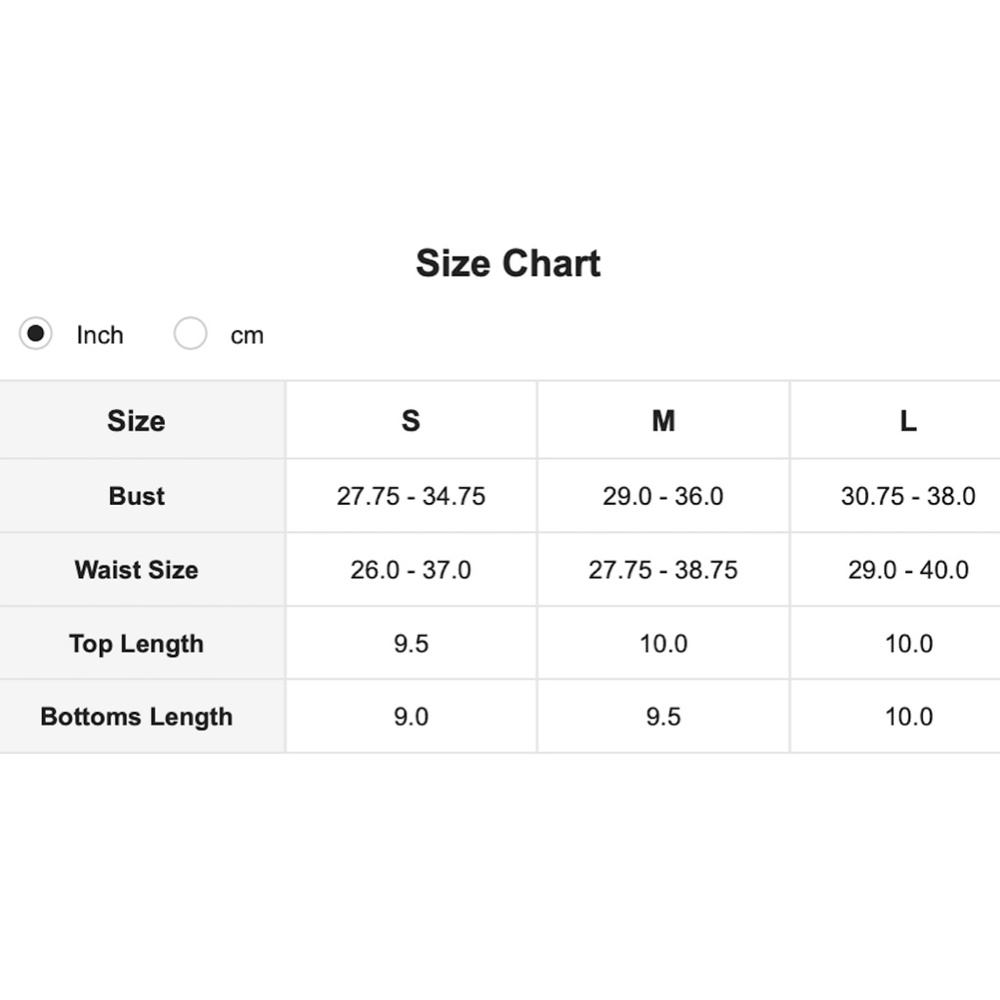
Task: Click the S waist value 26.0 - 37.0
Action: click(x=411, y=570)
